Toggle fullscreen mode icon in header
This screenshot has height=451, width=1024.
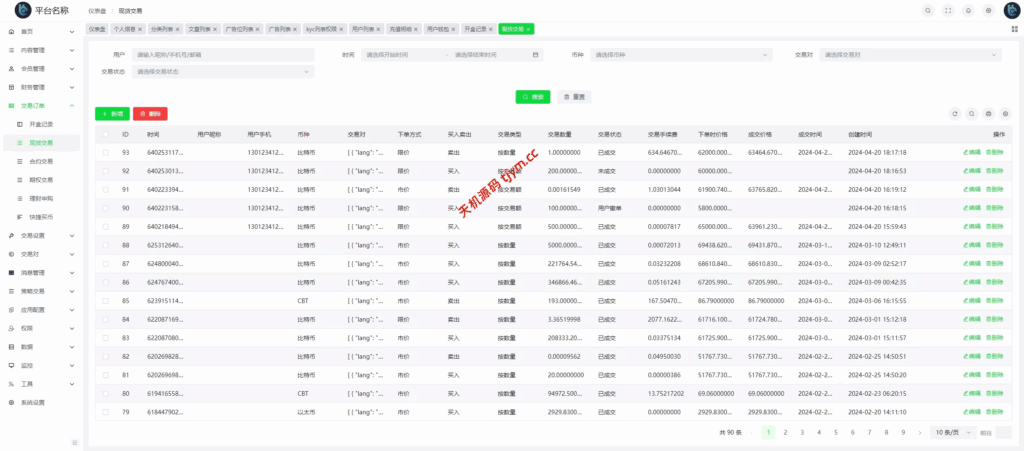(x=948, y=10)
